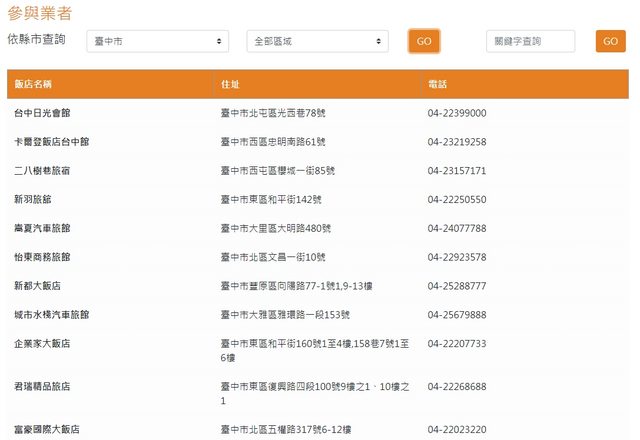Click the GO button next to district dropdown

424,41
